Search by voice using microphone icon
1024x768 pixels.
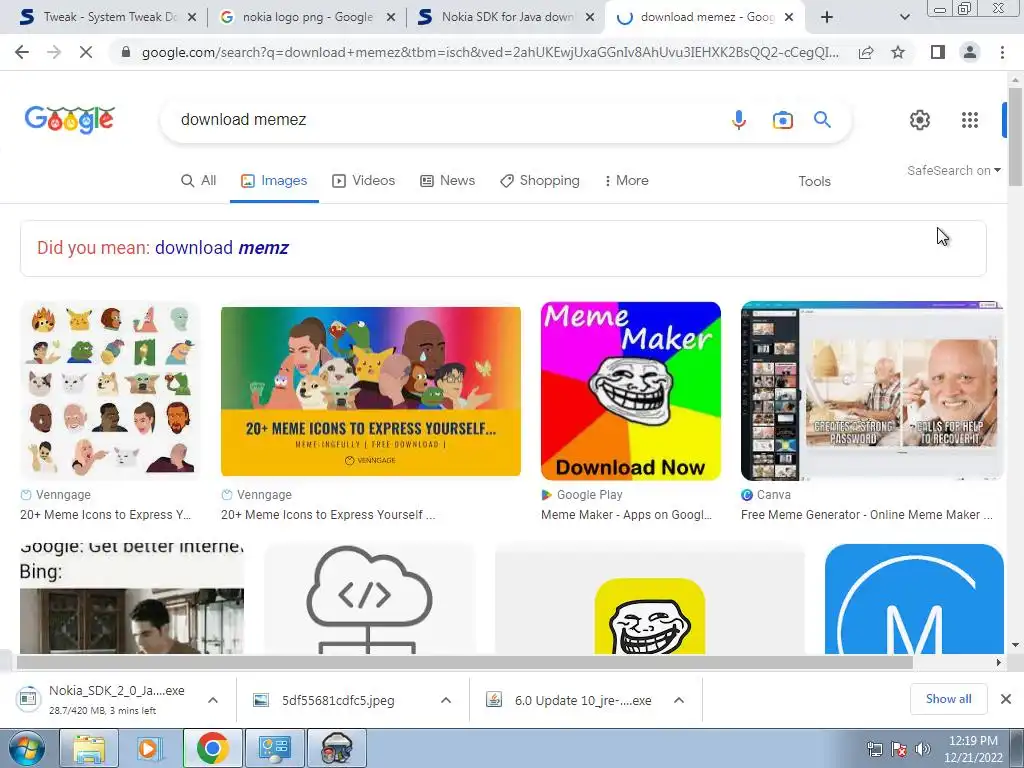[739, 120]
